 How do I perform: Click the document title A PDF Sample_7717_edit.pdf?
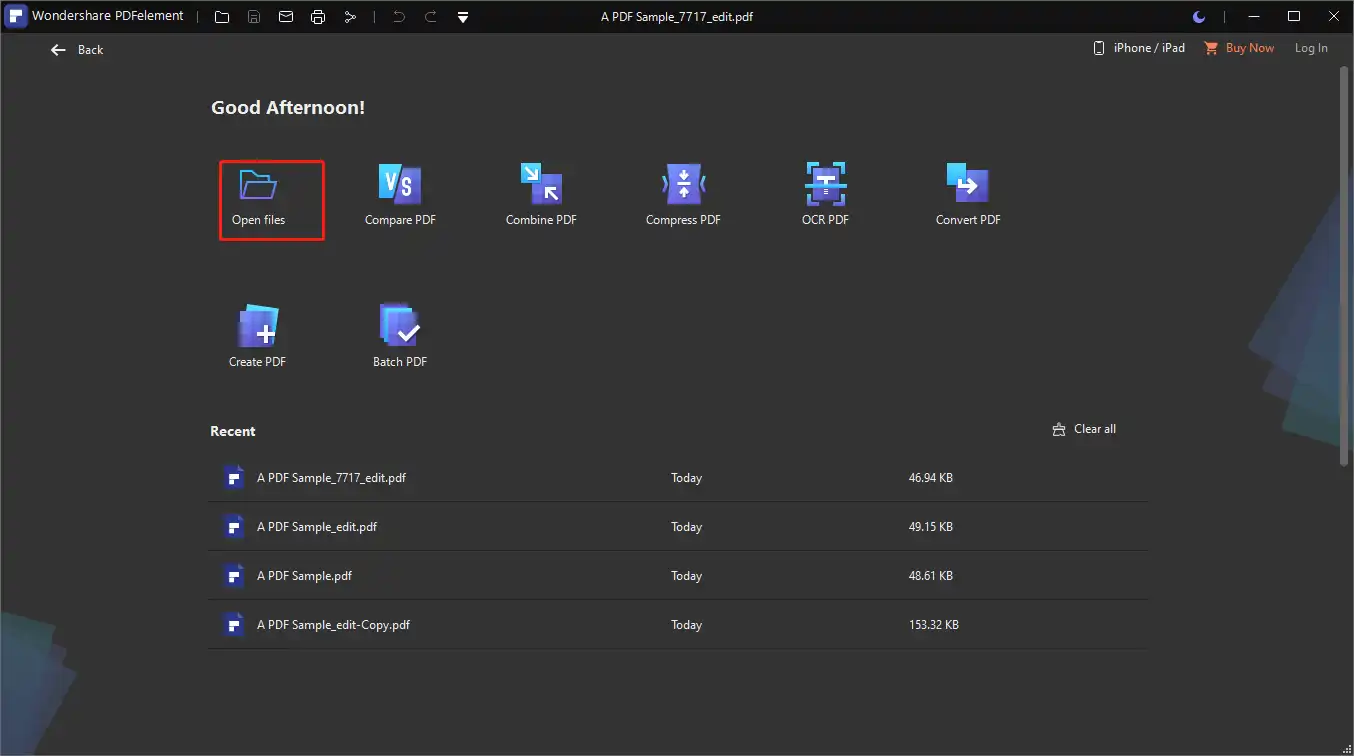(x=677, y=18)
